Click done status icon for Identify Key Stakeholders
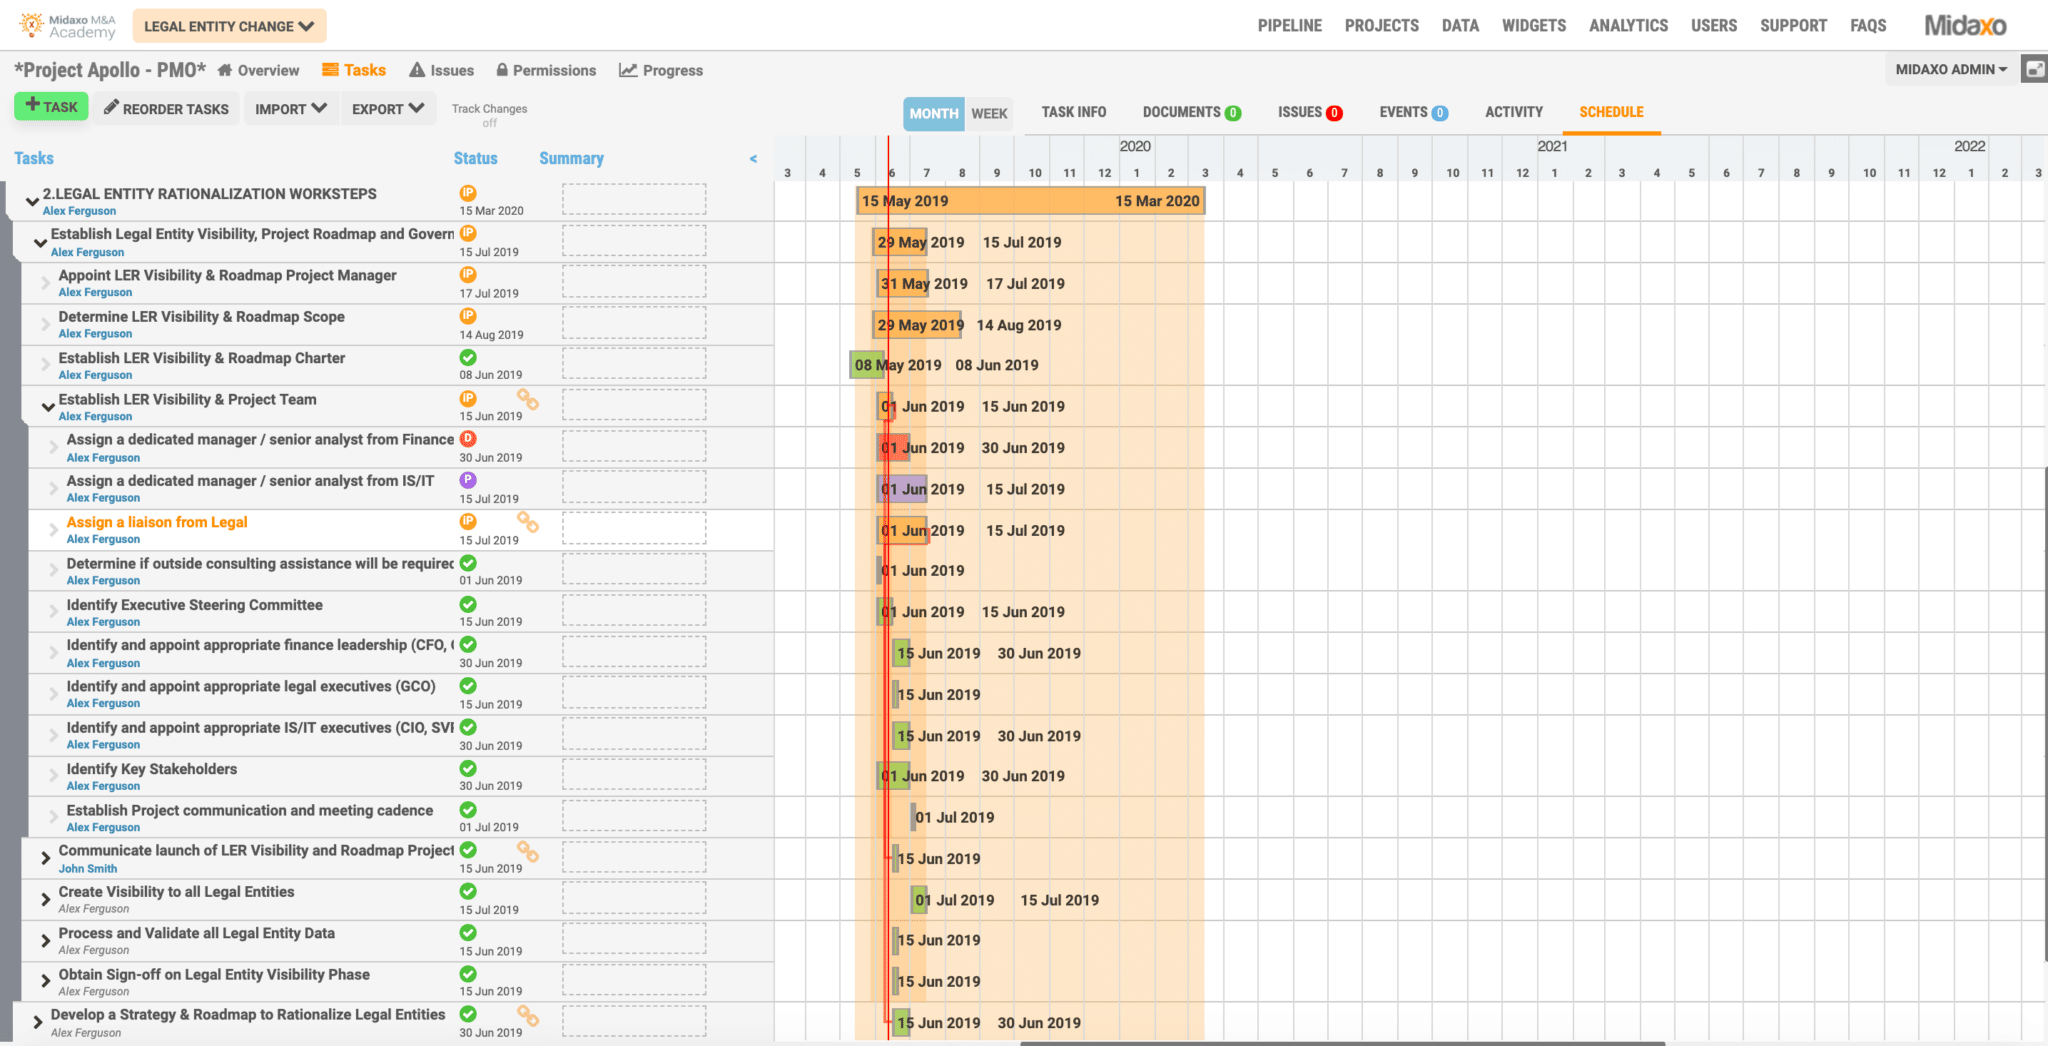This screenshot has height=1046, width=2048. pyautogui.click(x=467, y=768)
